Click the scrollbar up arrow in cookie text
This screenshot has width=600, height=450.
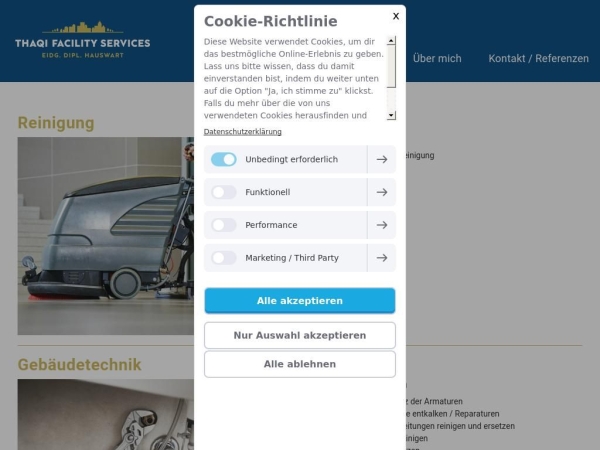(x=391, y=41)
